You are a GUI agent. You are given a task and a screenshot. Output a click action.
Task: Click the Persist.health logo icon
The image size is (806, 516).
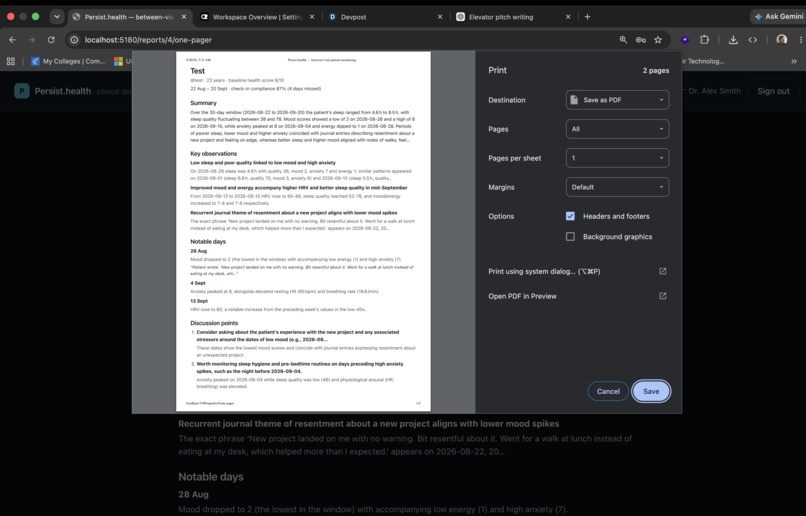22,91
